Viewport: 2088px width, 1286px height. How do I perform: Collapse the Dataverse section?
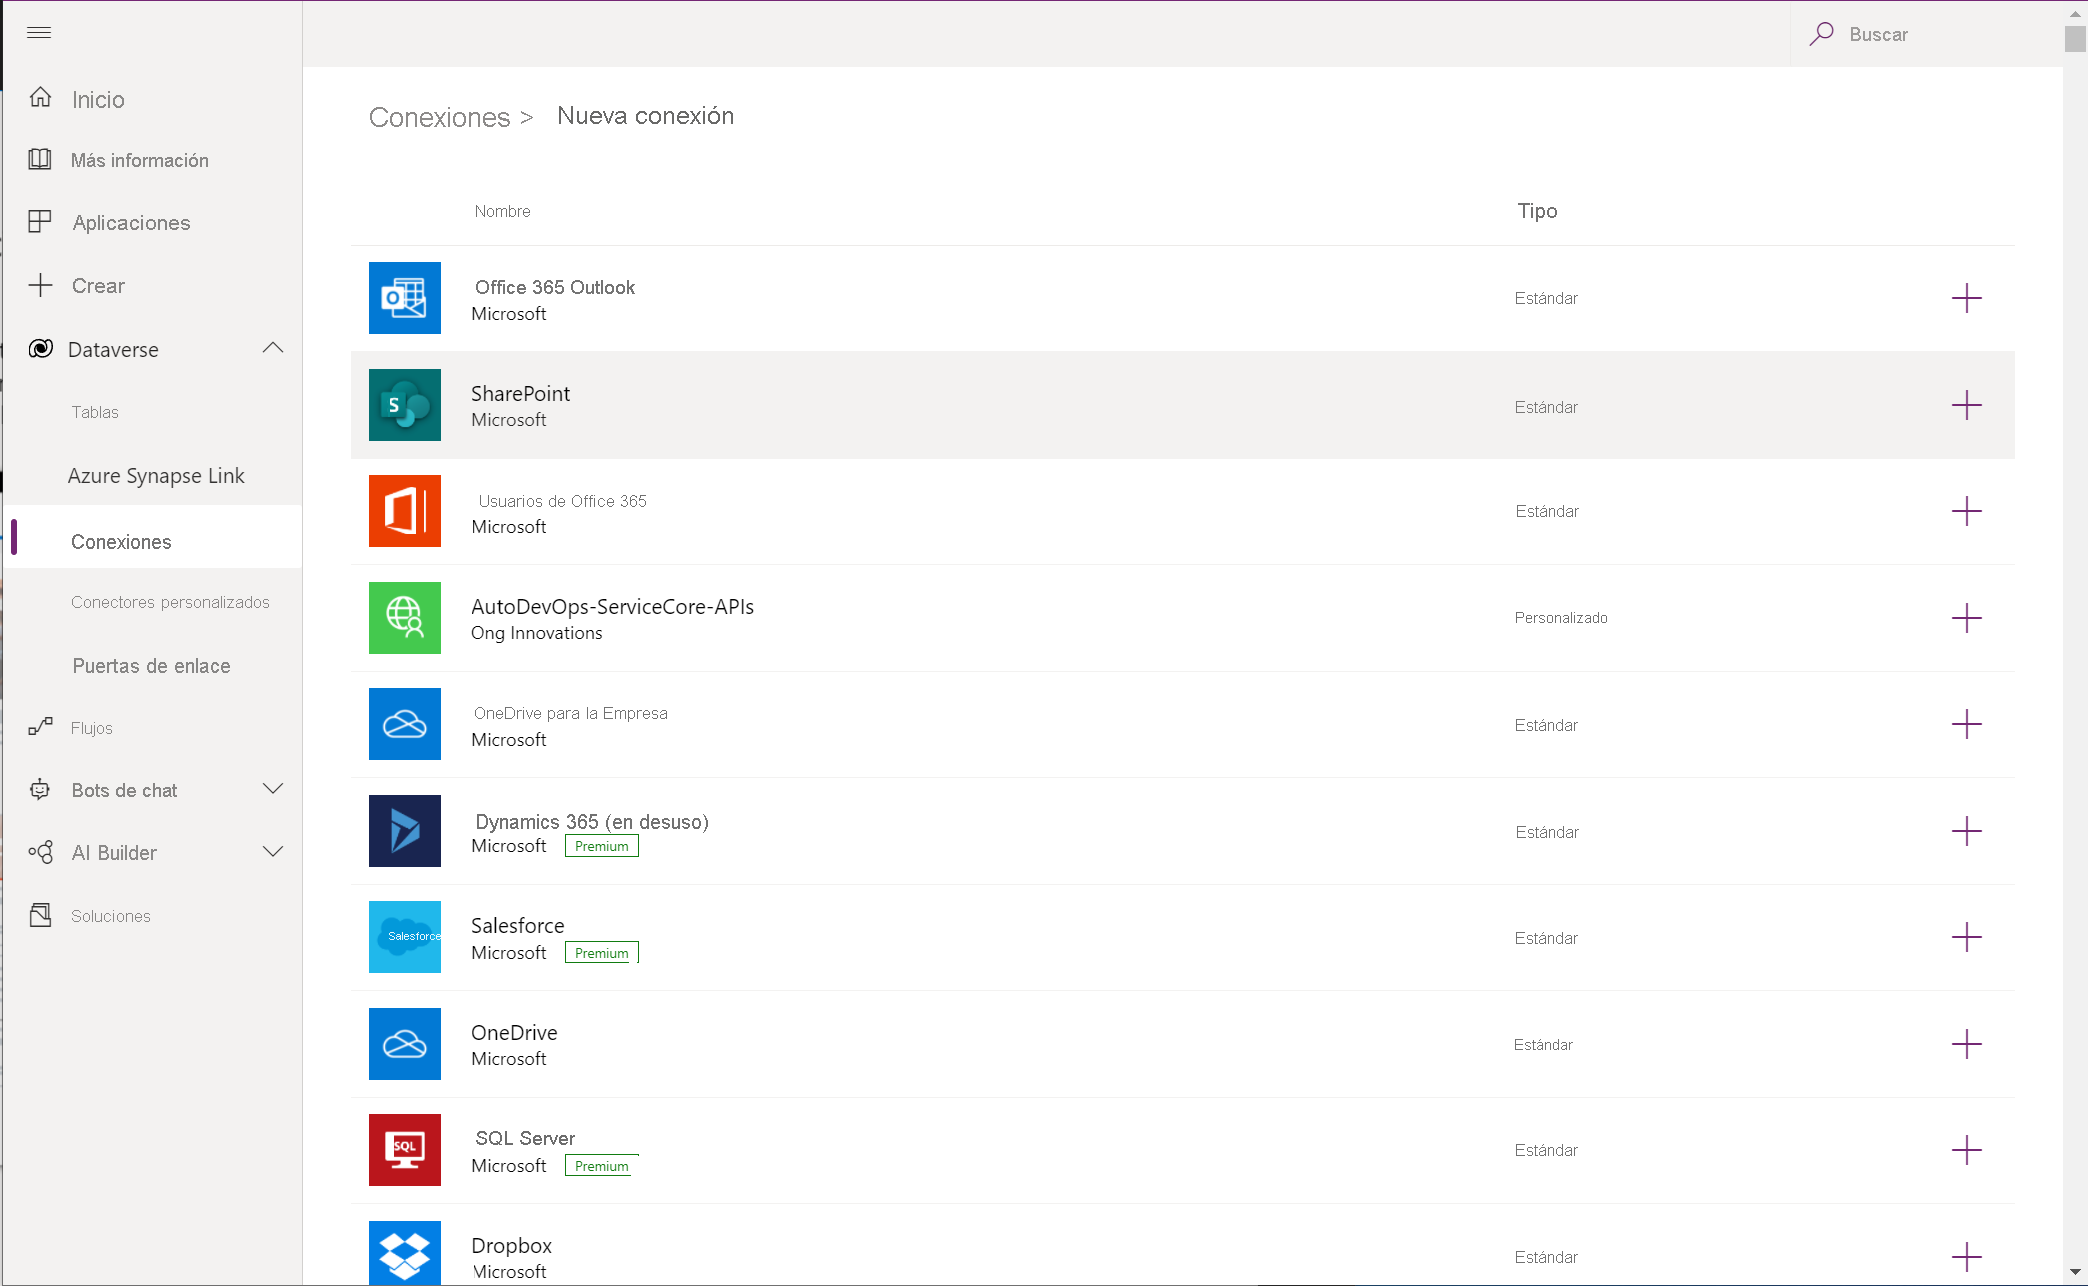(273, 348)
